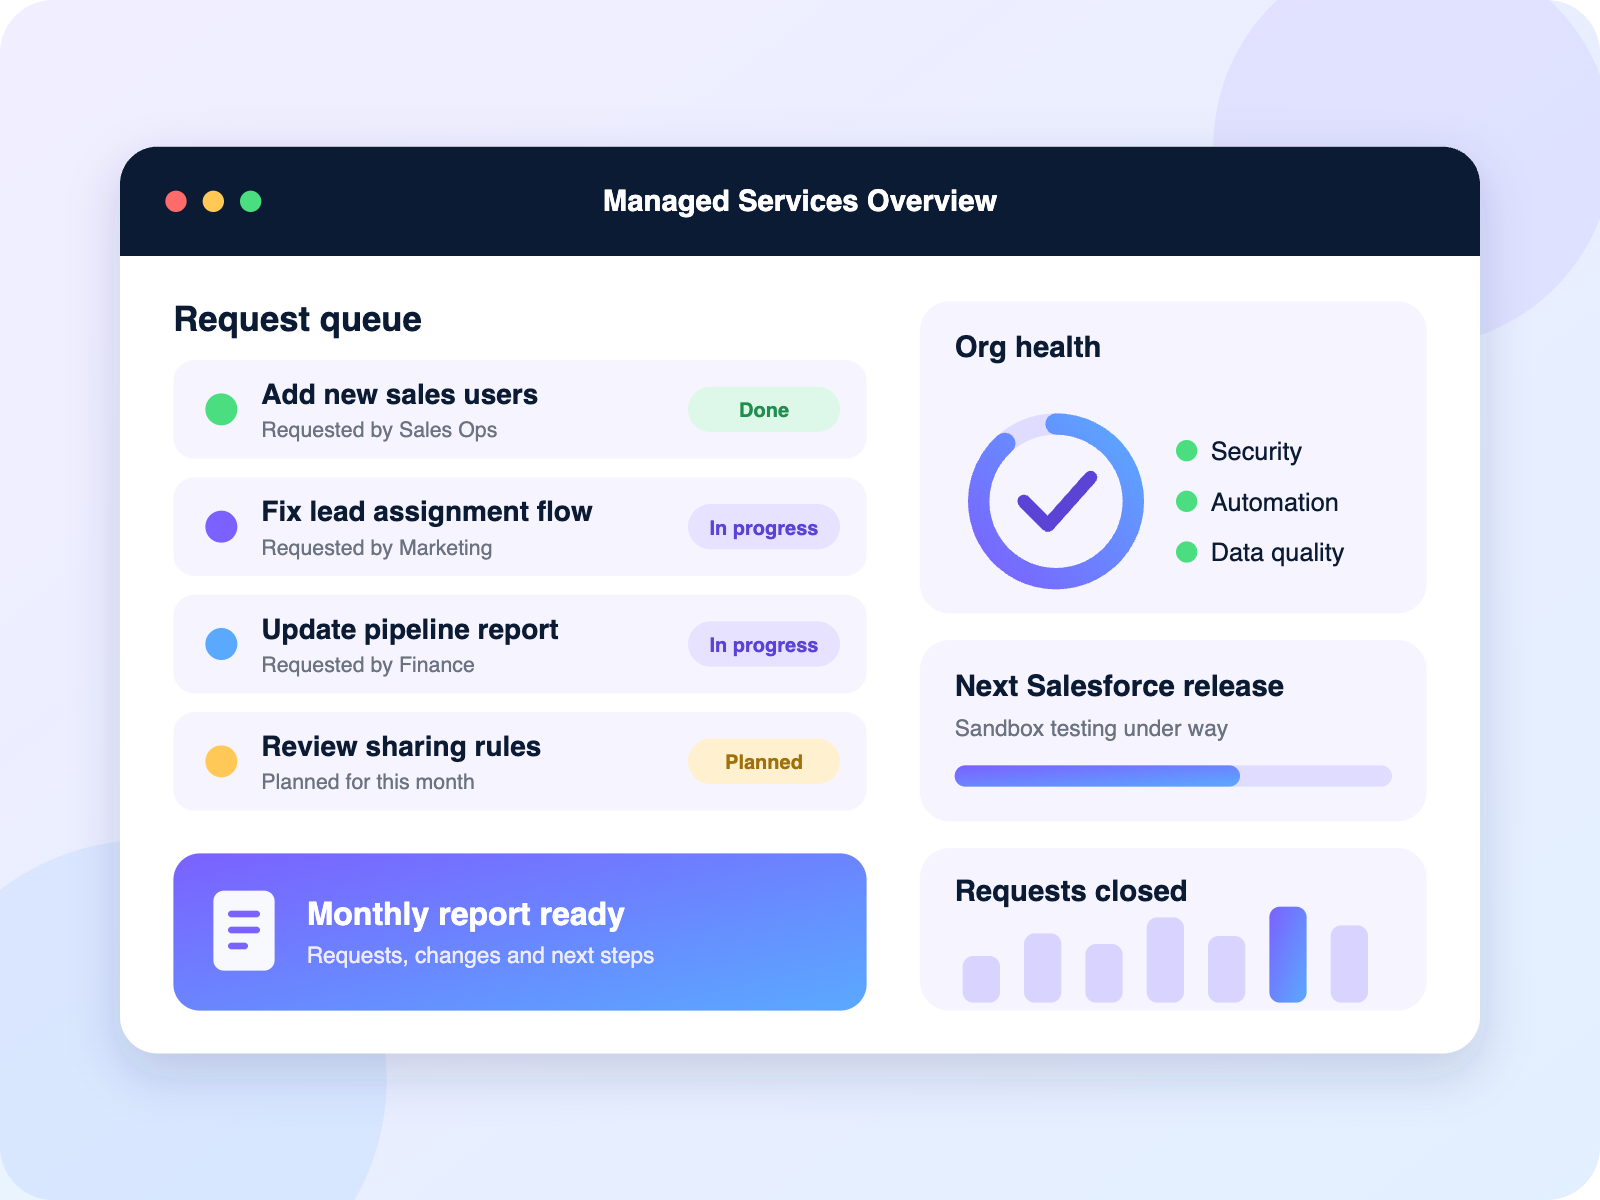Click the Next Salesforce release heading

(1119, 686)
